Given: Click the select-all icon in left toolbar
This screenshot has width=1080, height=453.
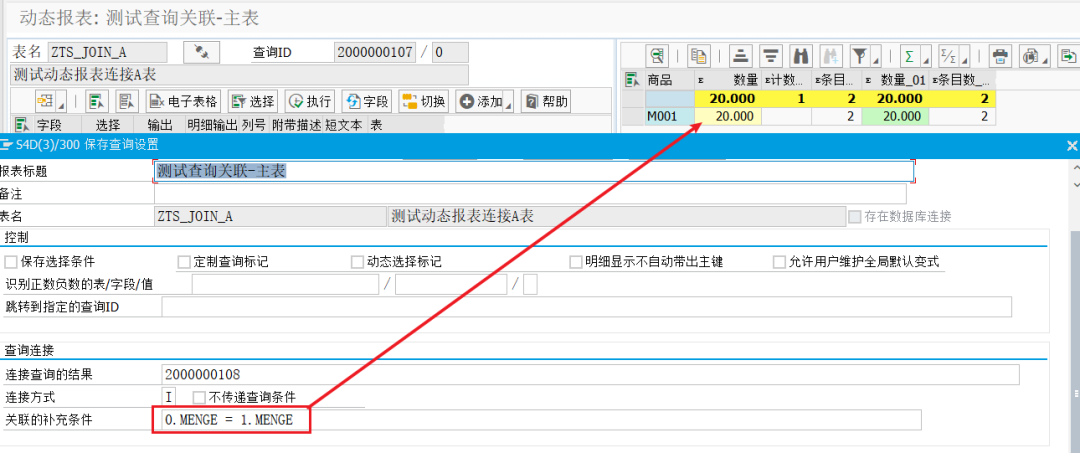Looking at the screenshot, I should point(97,102).
